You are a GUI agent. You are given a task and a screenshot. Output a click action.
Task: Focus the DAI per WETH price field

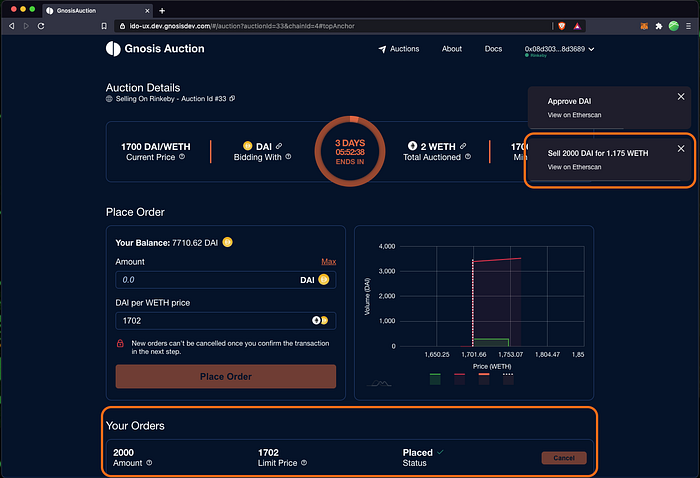click(x=225, y=320)
